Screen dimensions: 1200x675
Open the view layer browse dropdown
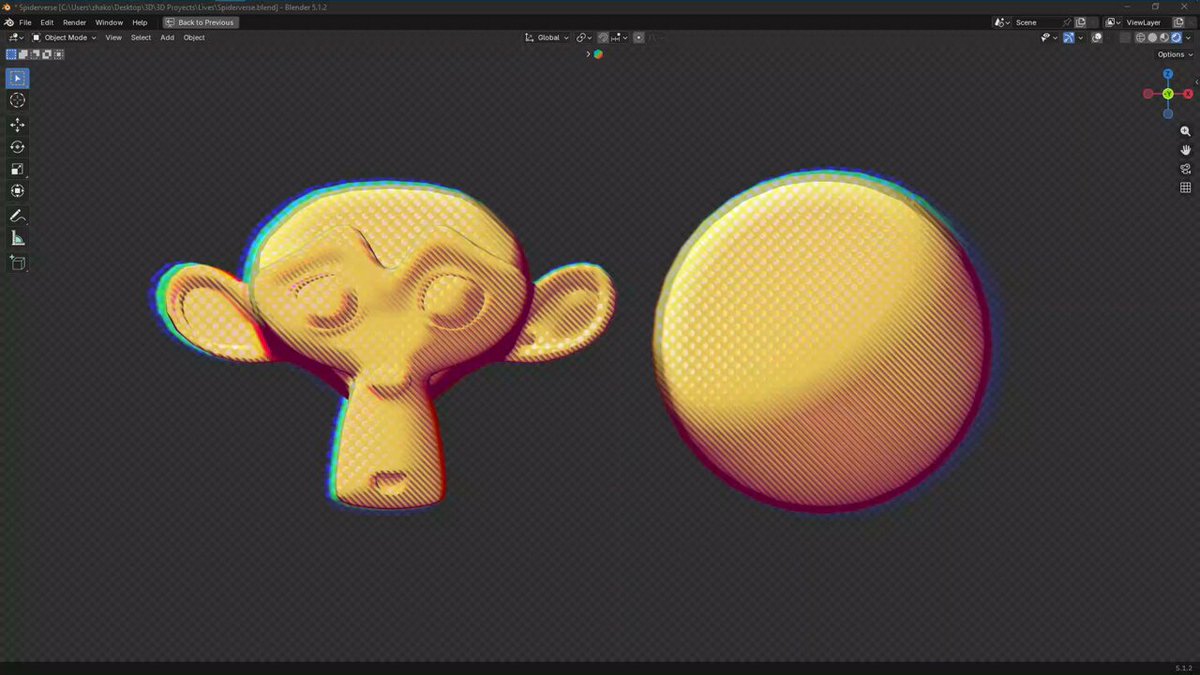pyautogui.click(x=1114, y=22)
